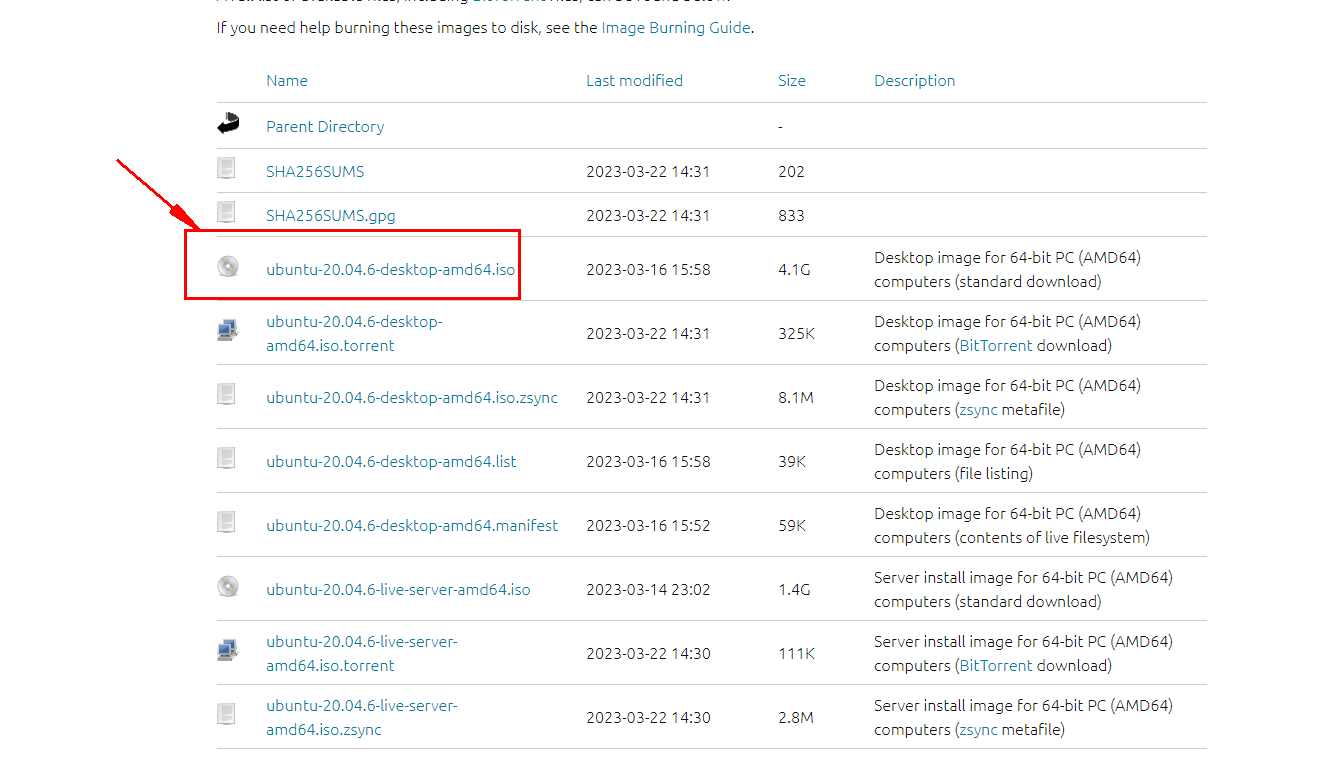Click the disc icon for live-server-amd64.iso

coord(228,586)
